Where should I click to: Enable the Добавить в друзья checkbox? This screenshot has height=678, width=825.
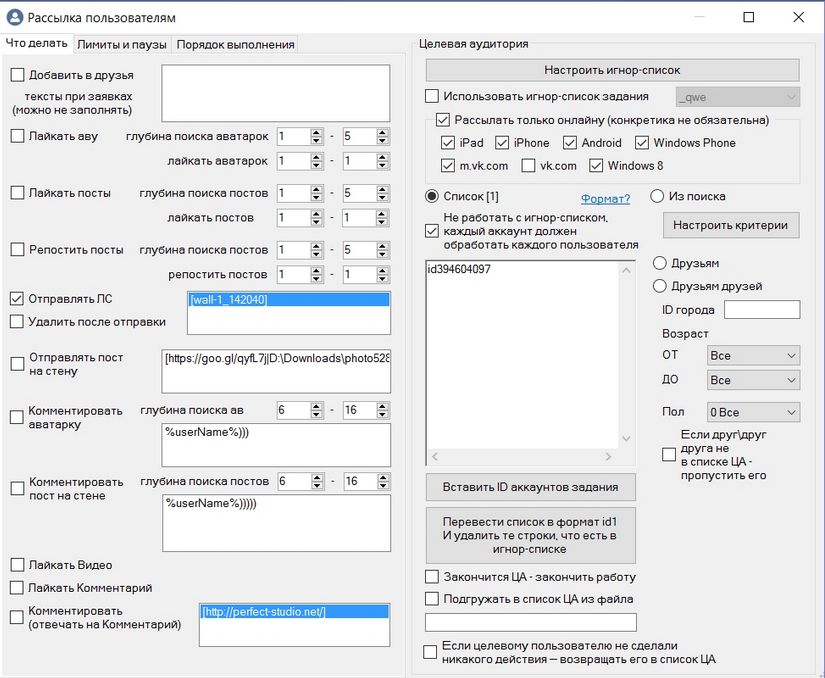tap(17, 75)
